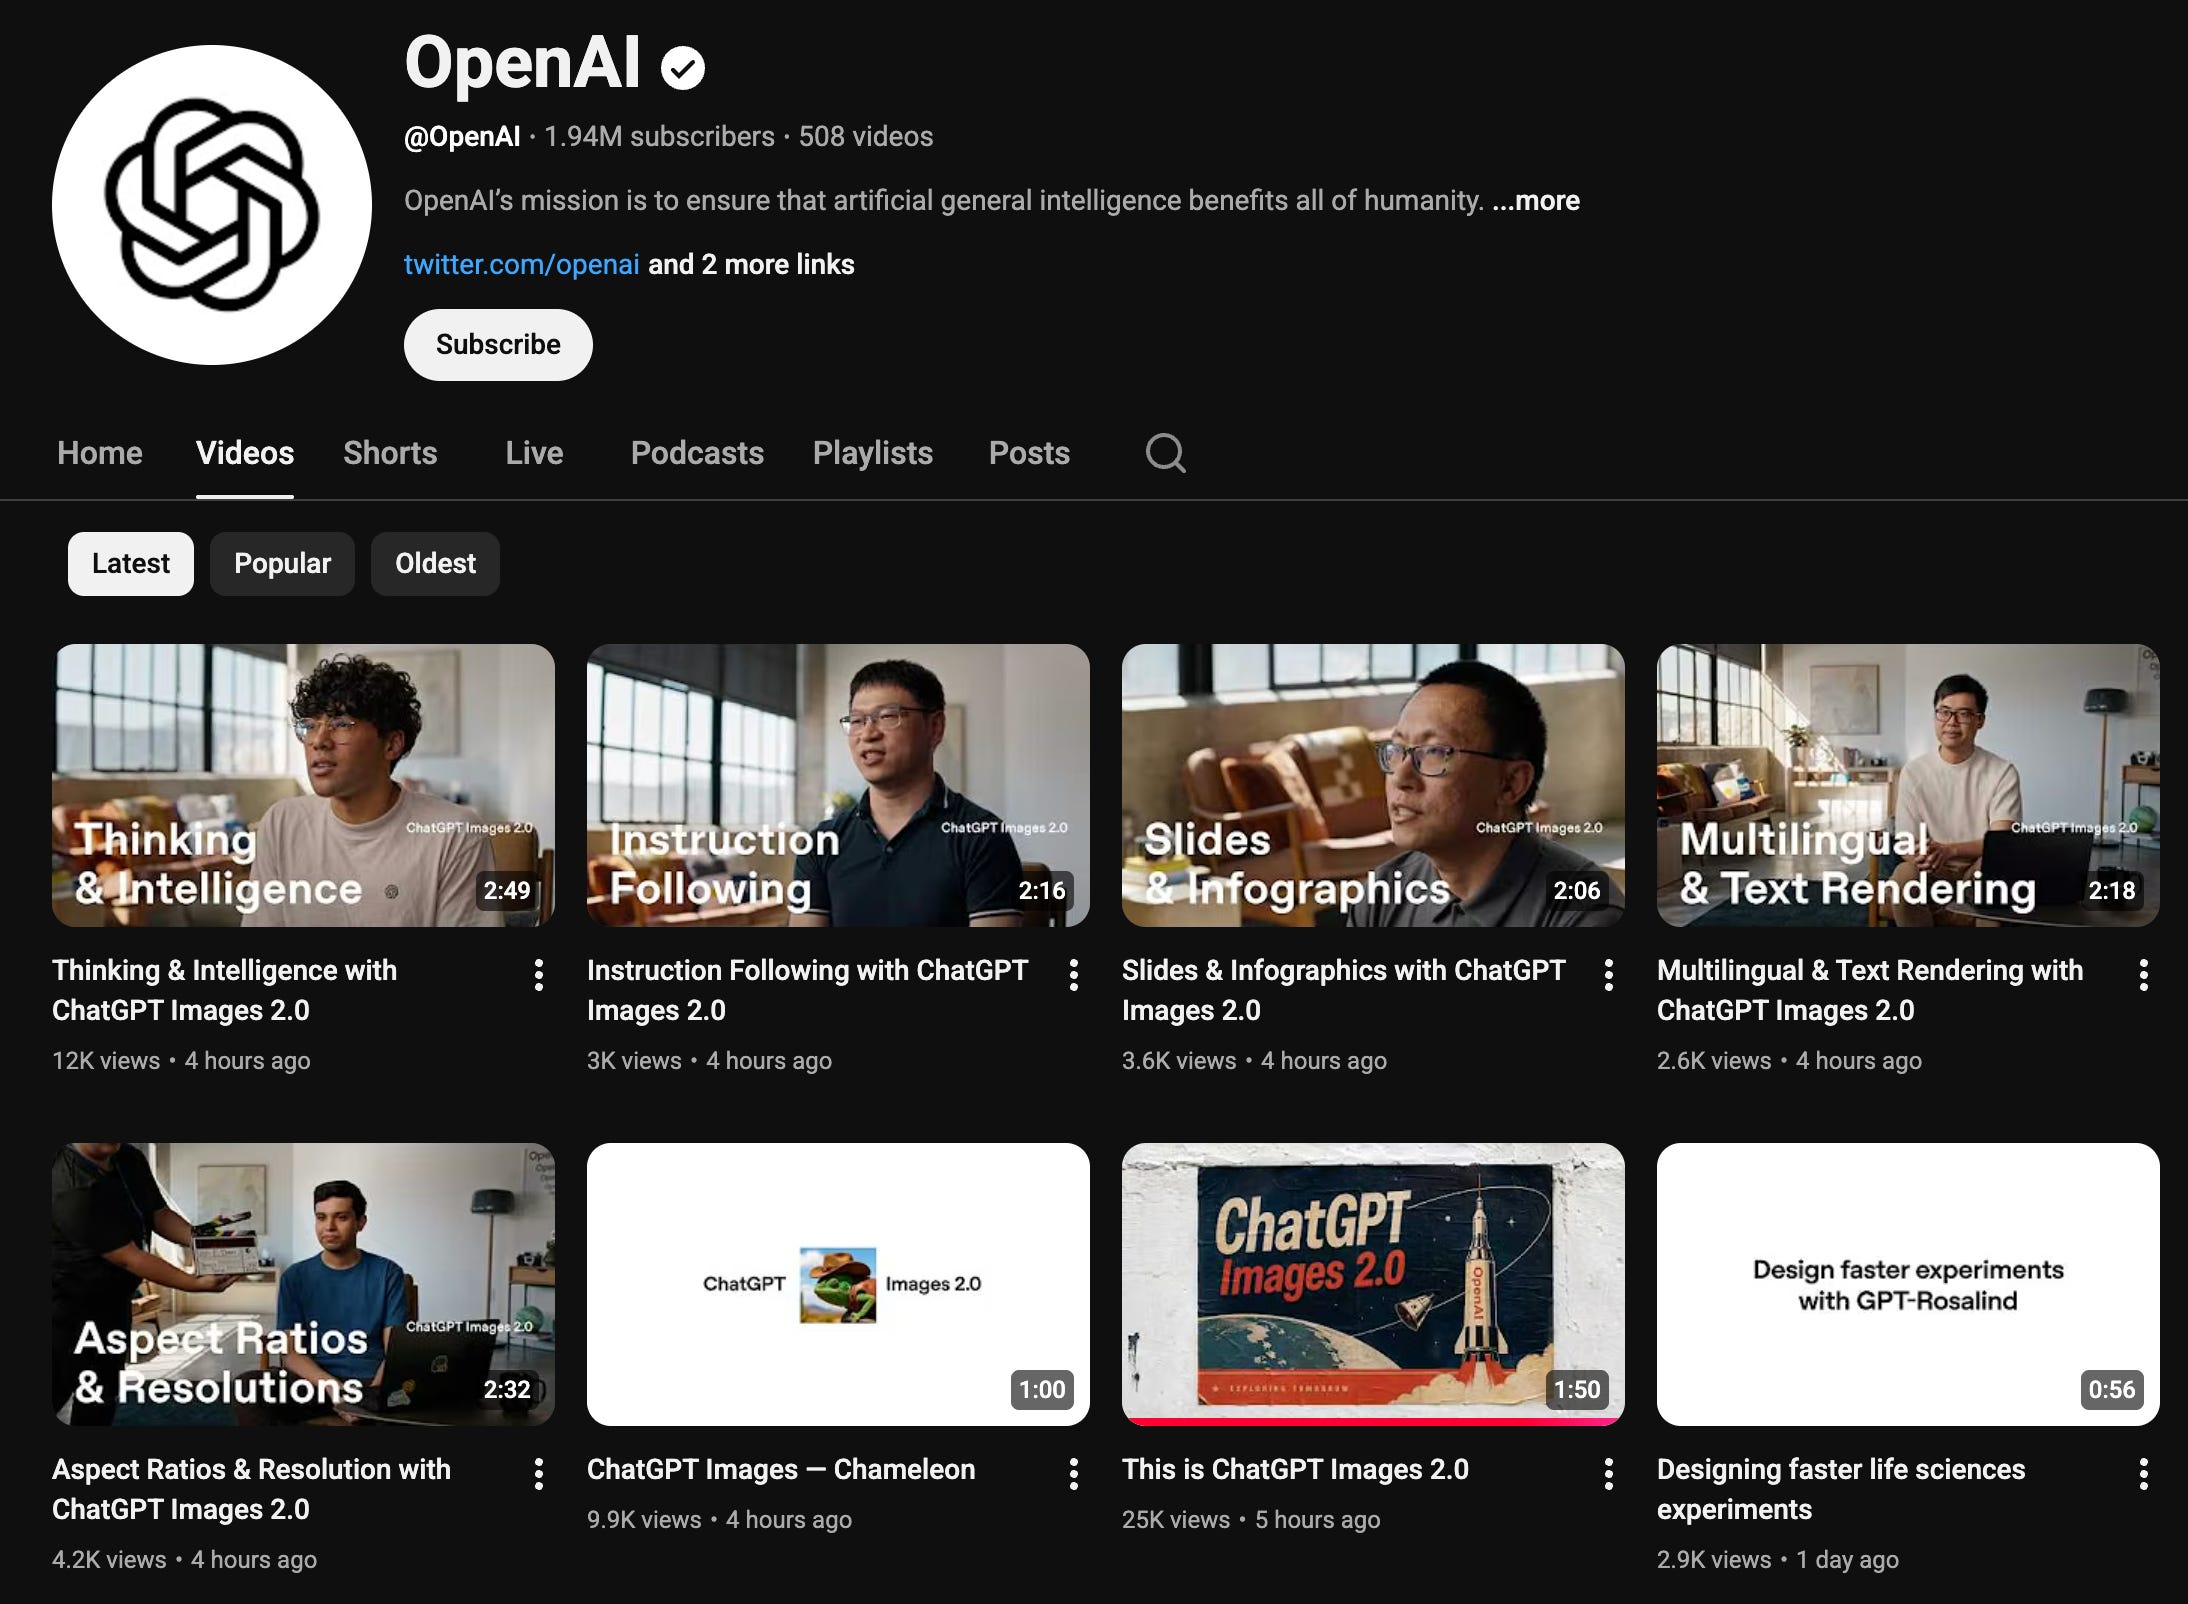Screen dimensions: 2188x1604
Task: Open options for This is ChatGPT Images 2.0
Action: (1609, 1474)
